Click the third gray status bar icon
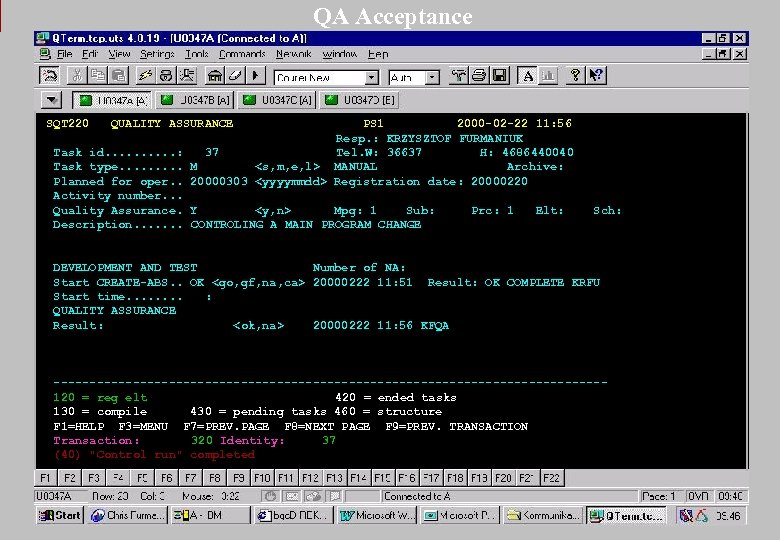Viewport: 780px width, 540px height. pyautogui.click(x=313, y=496)
